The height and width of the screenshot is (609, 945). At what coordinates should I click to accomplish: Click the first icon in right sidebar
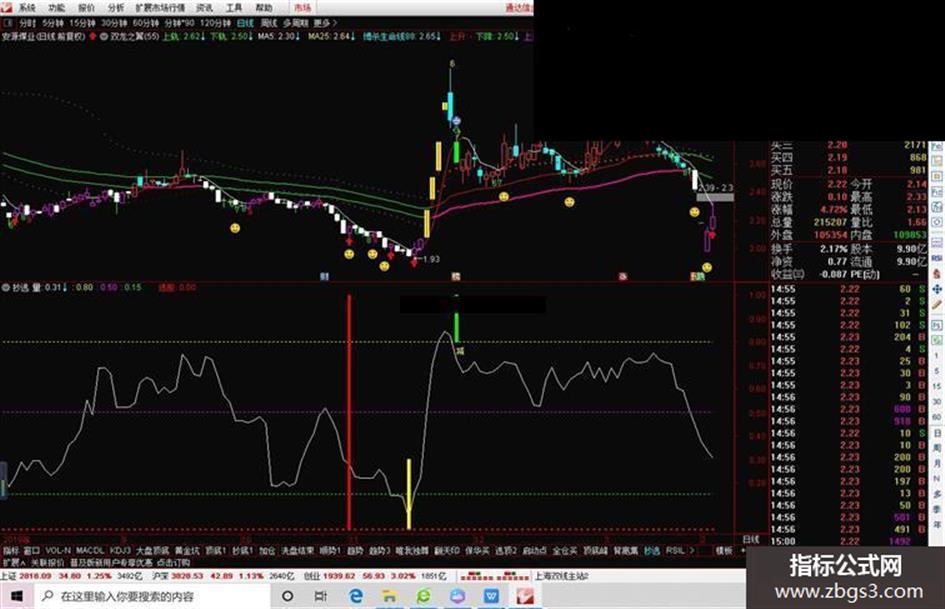(937, 147)
